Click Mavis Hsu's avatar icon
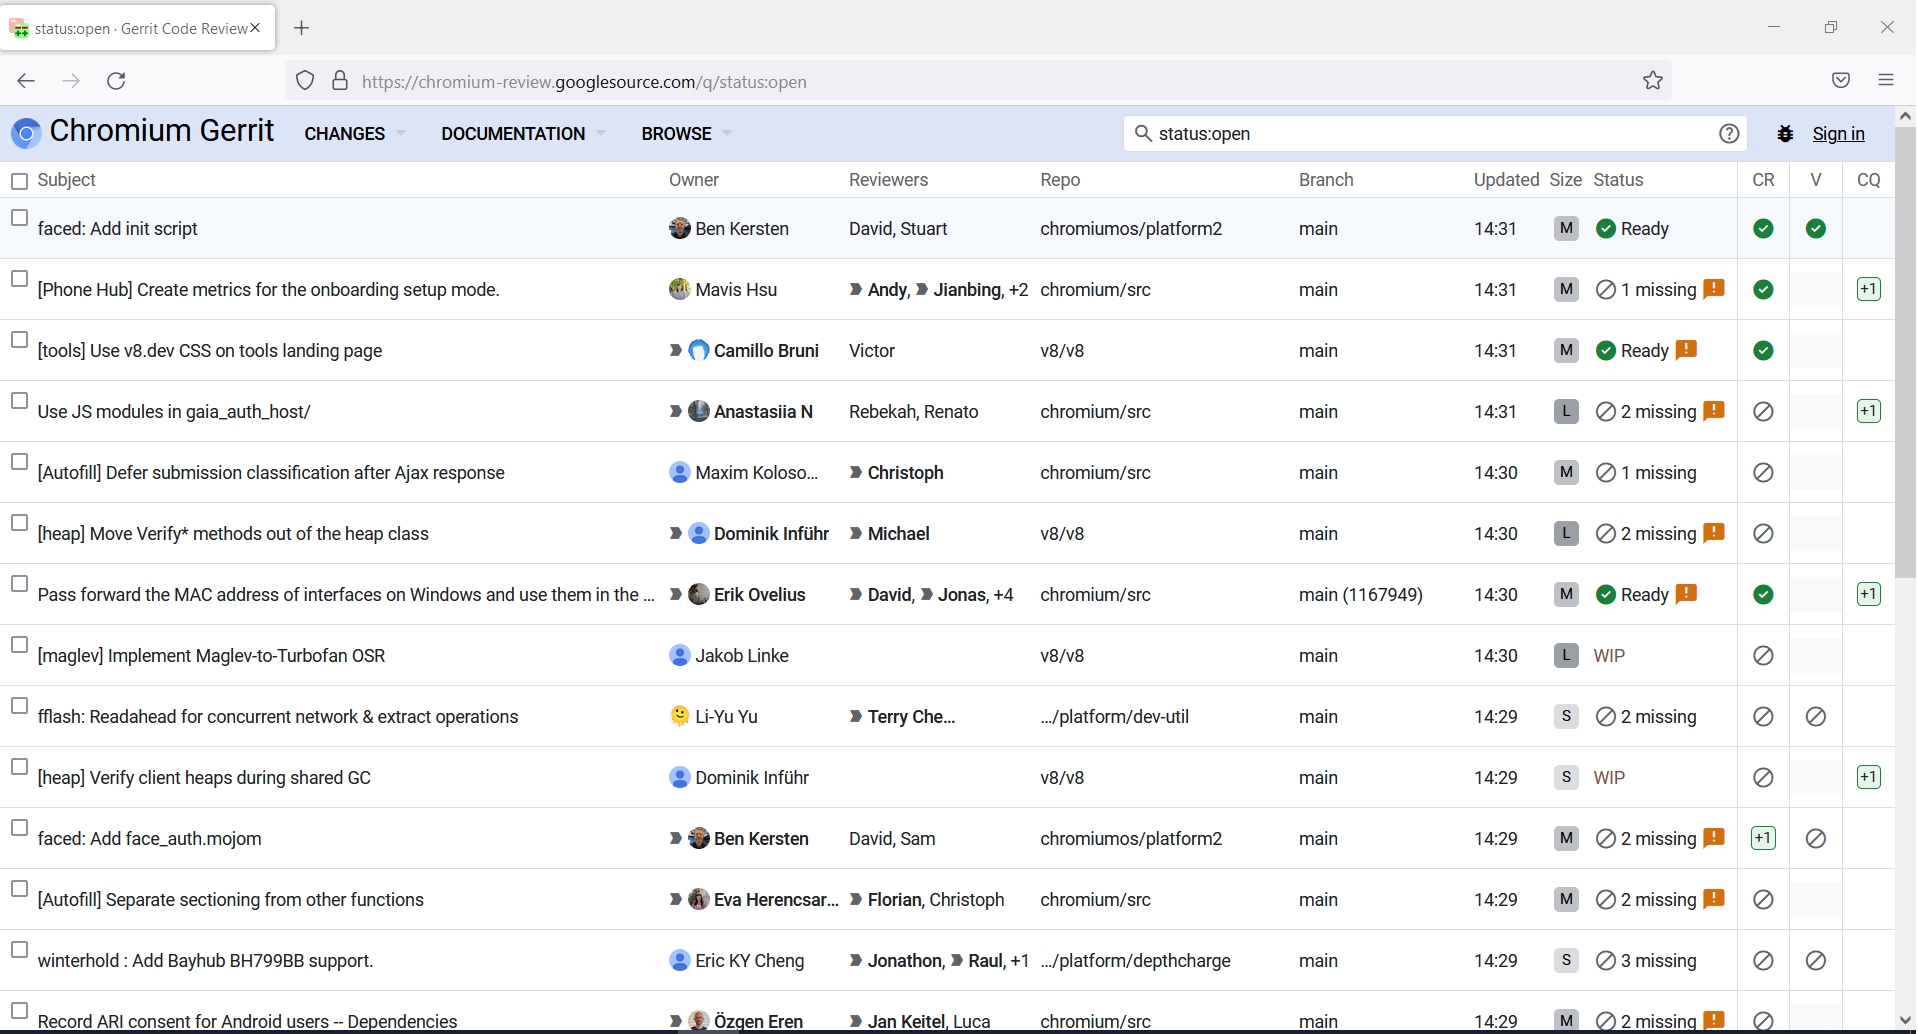1918x1034 pixels. click(680, 289)
